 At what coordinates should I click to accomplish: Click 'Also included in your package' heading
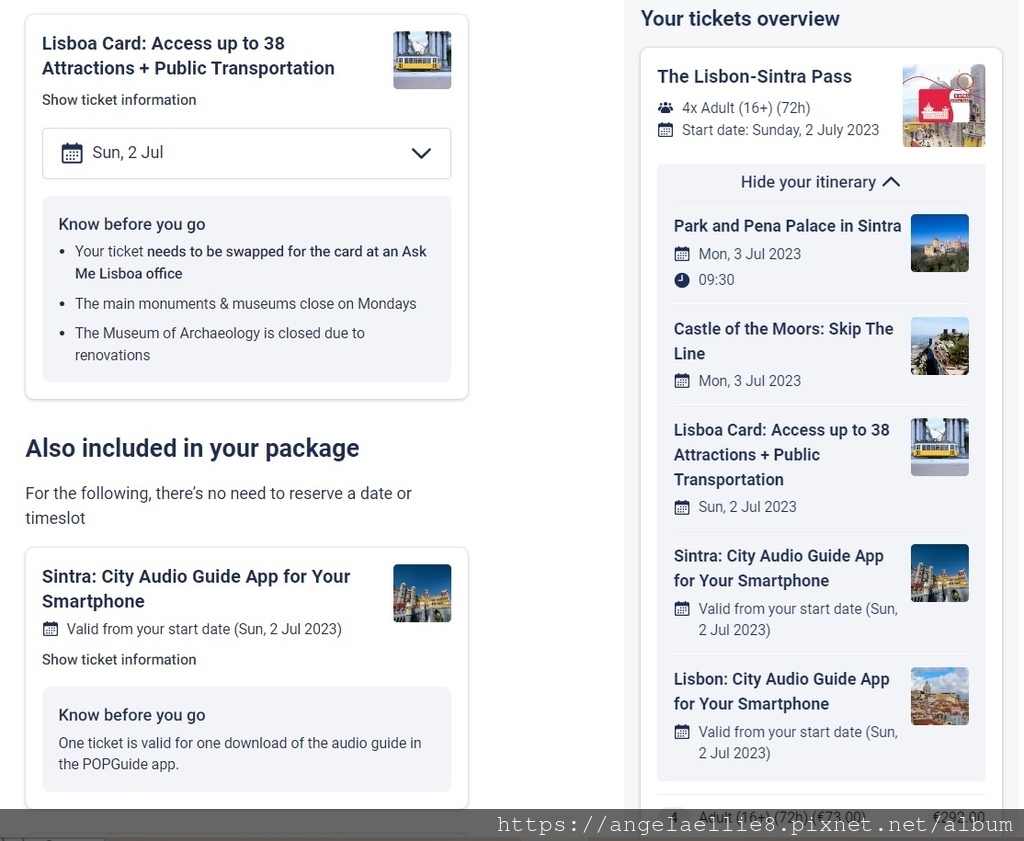coord(192,449)
